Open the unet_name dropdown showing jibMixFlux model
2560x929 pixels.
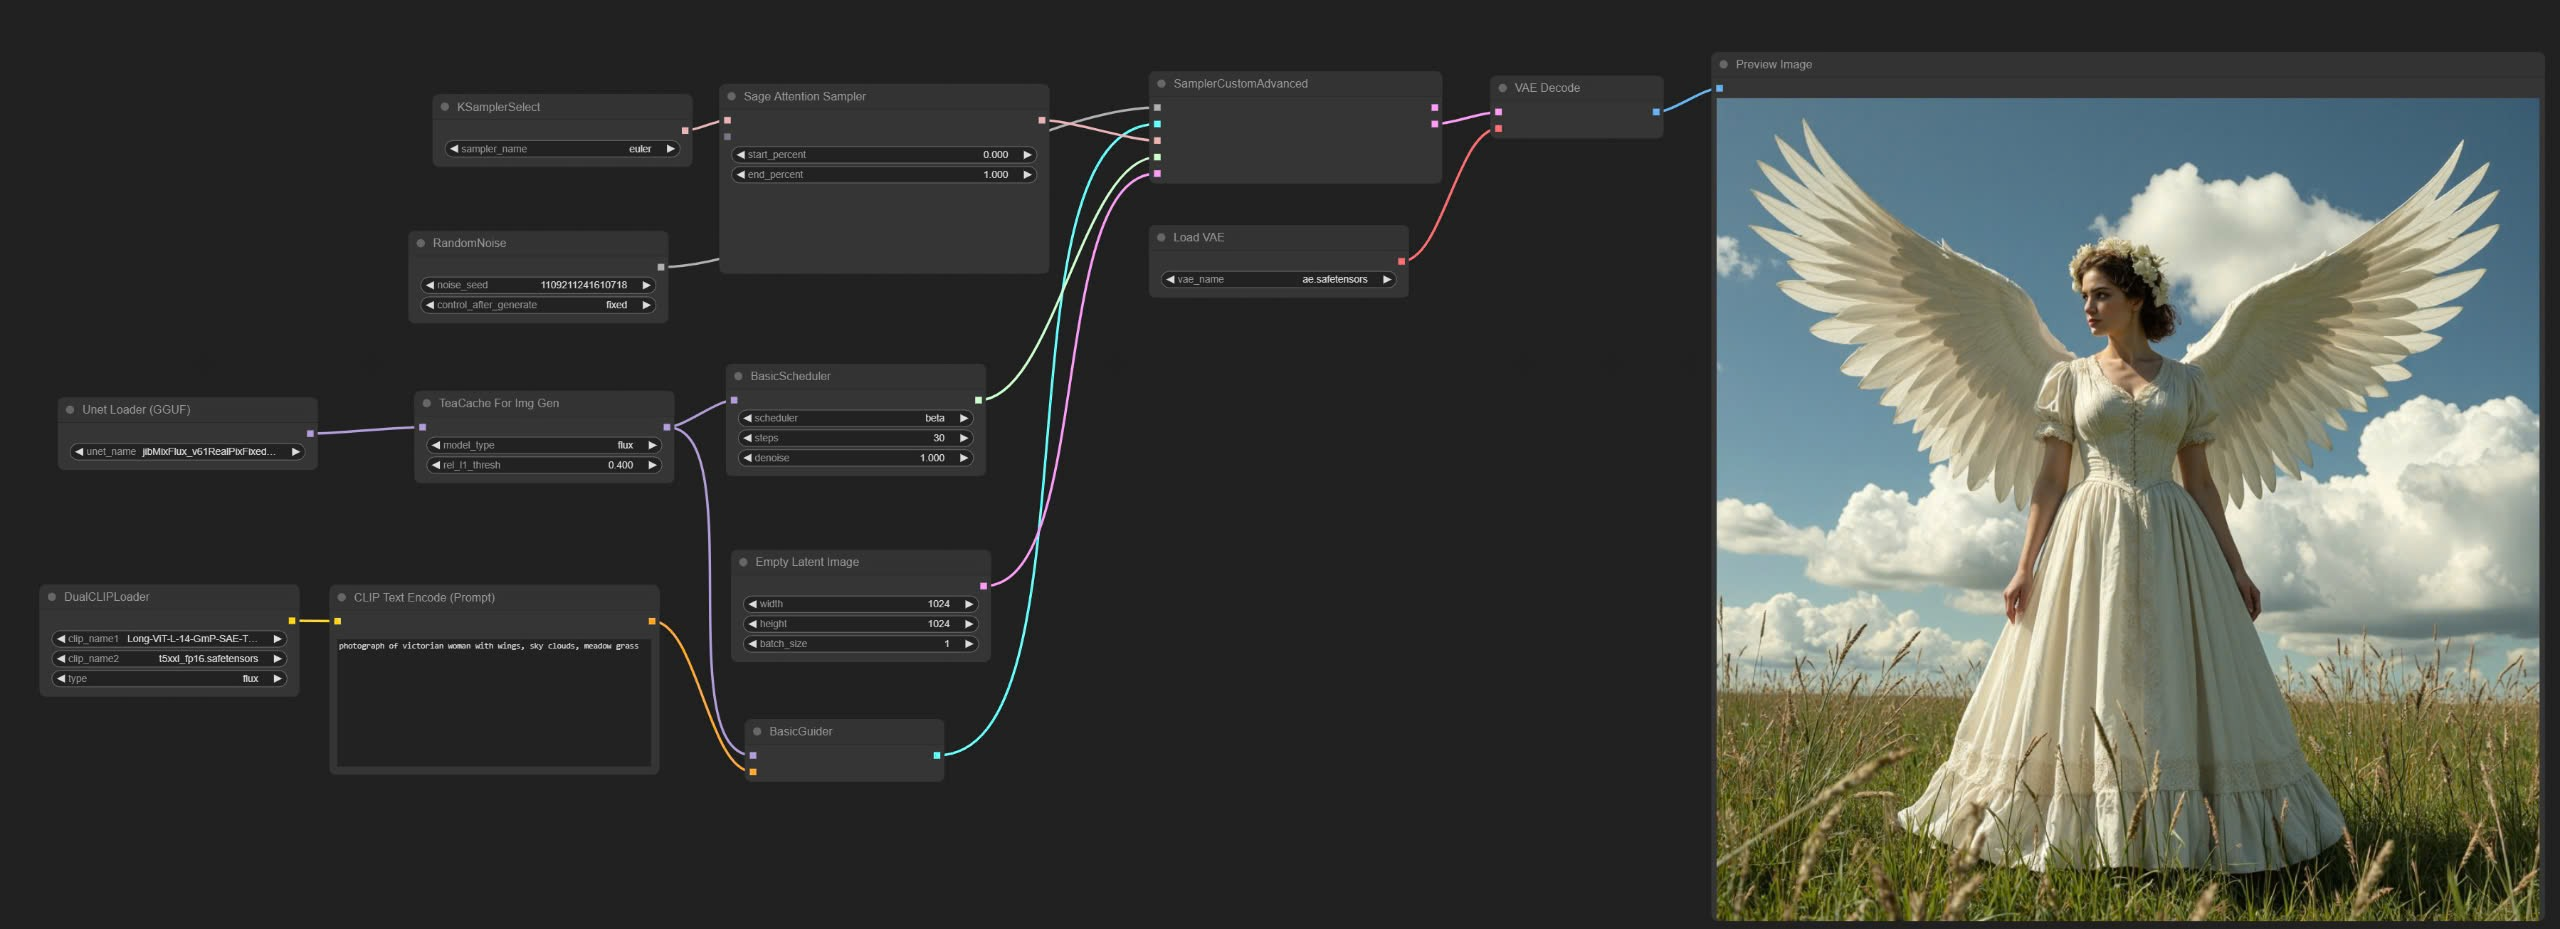[x=187, y=452]
